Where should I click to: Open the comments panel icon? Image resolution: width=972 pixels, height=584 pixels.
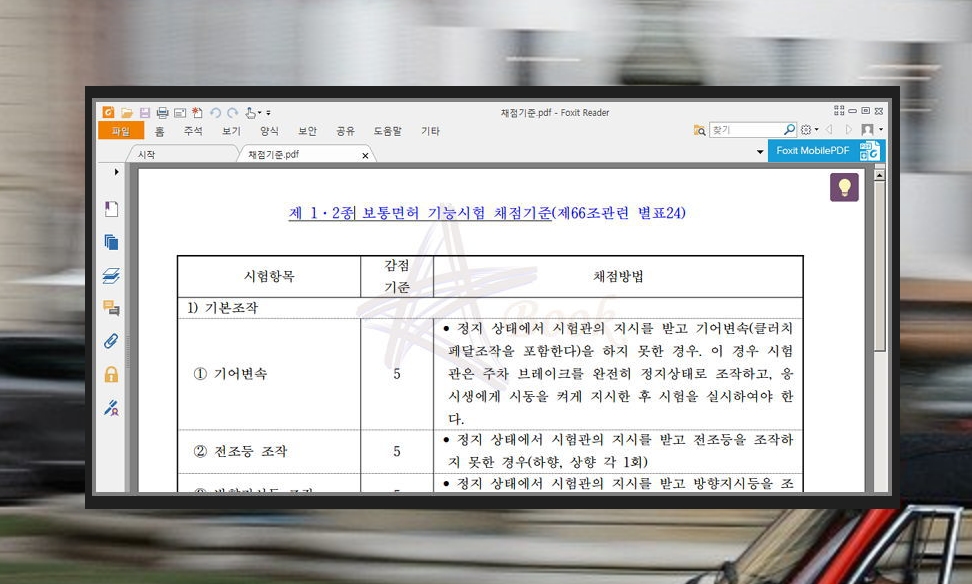pos(112,307)
